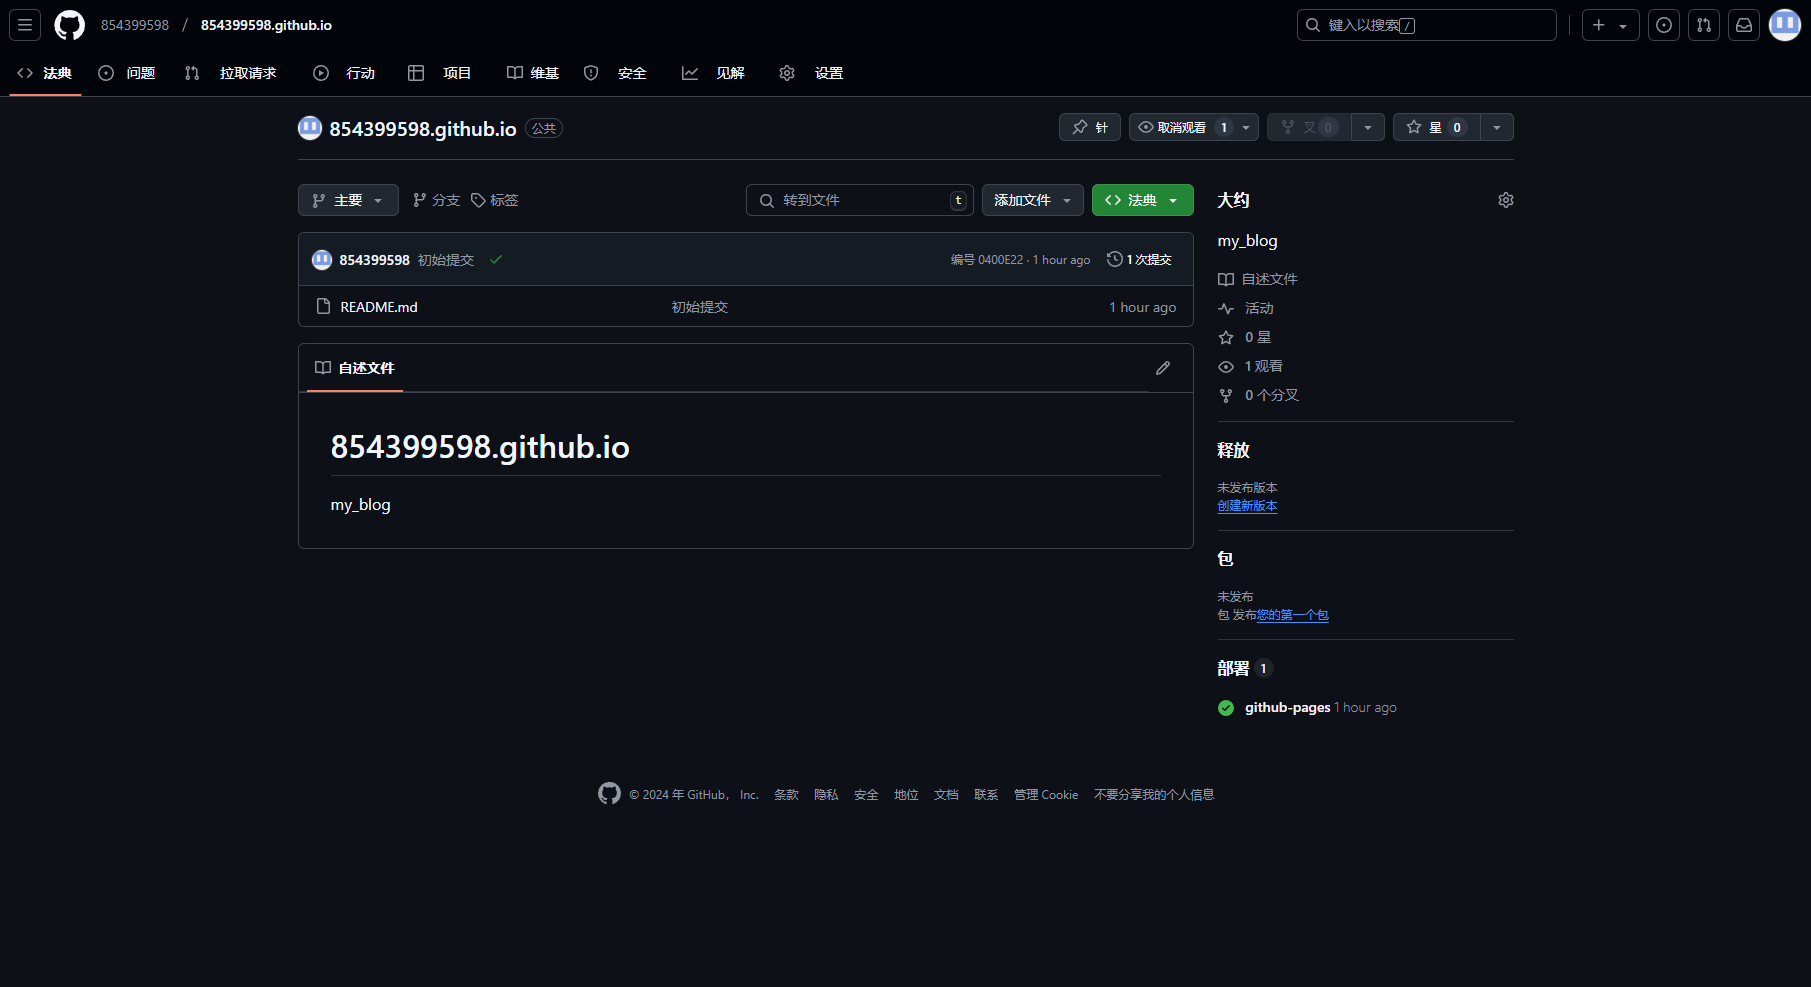Open the hamburger navigation menu
1811x987 pixels.
25,25
